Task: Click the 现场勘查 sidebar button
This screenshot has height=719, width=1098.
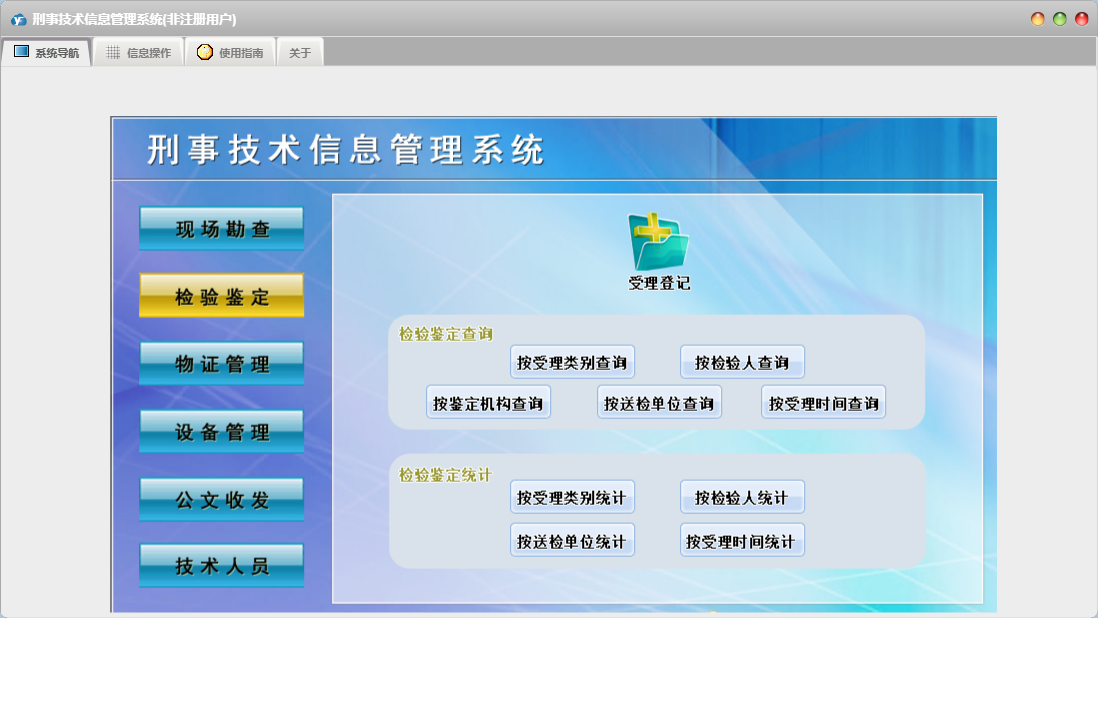Action: (x=222, y=229)
